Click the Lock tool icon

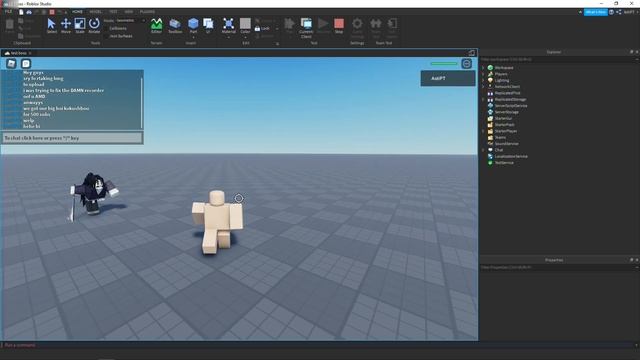coord(258,29)
